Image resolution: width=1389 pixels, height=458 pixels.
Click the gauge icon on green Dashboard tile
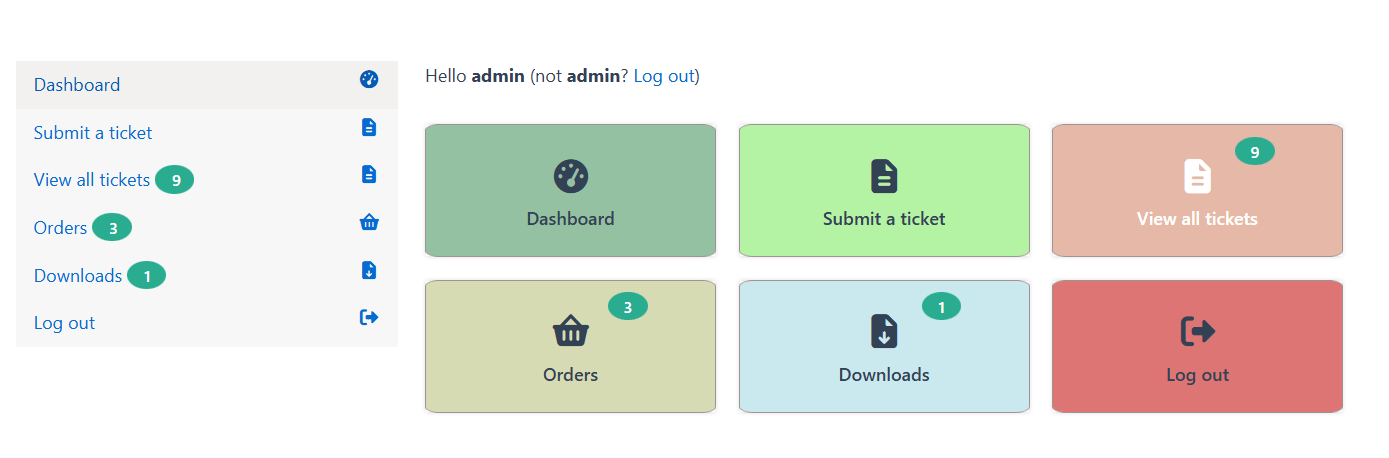click(x=570, y=176)
